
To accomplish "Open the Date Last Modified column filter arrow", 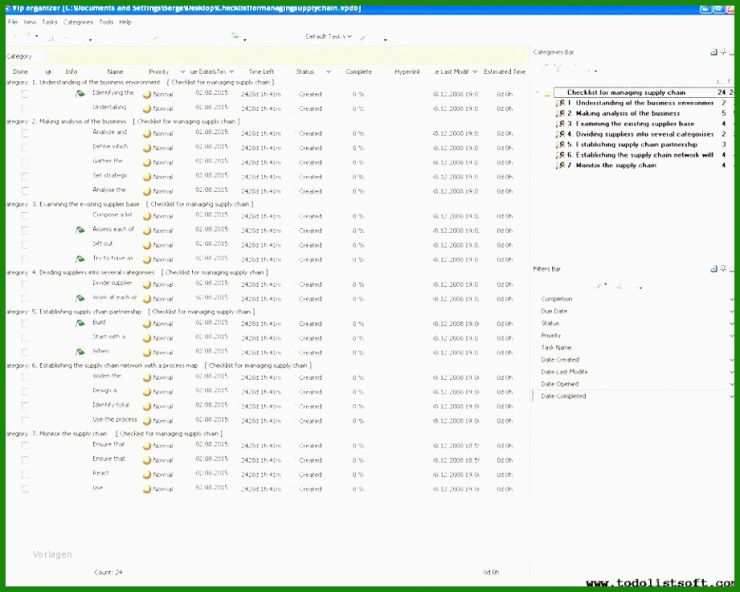I will point(475,72).
